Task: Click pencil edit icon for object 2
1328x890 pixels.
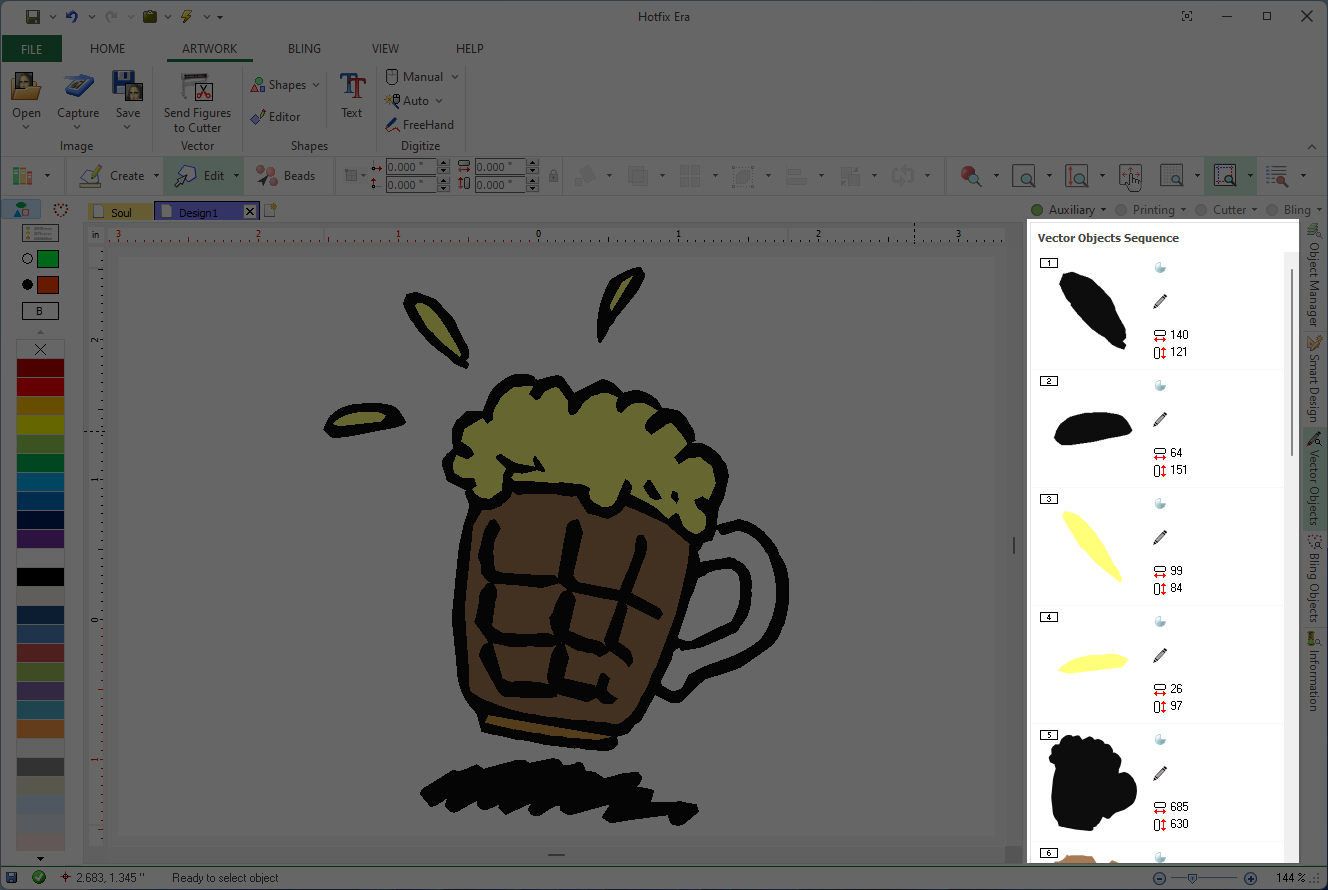Action: (x=1160, y=419)
